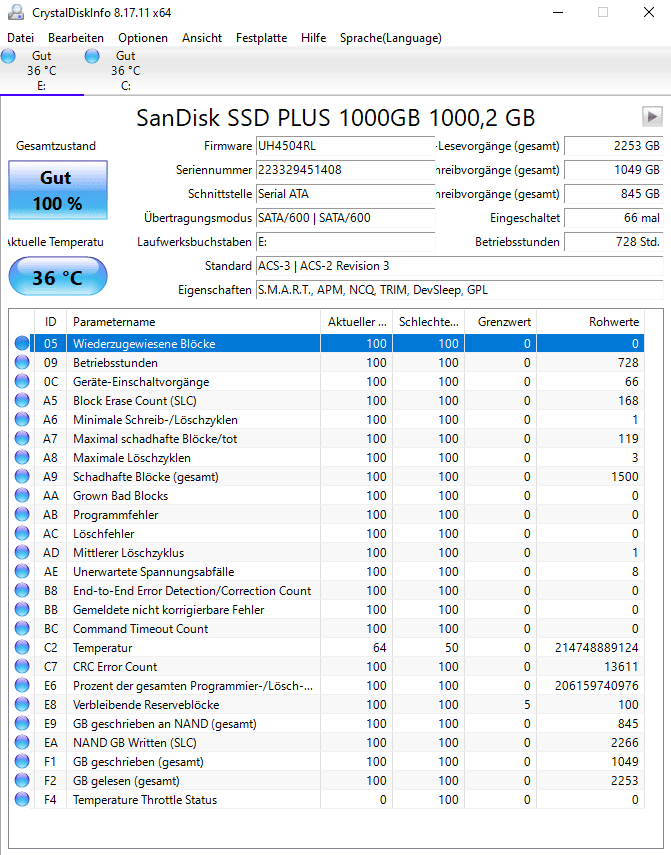
Task: Click the Betriebsstunden value 728 Std.
Action: pos(614,242)
